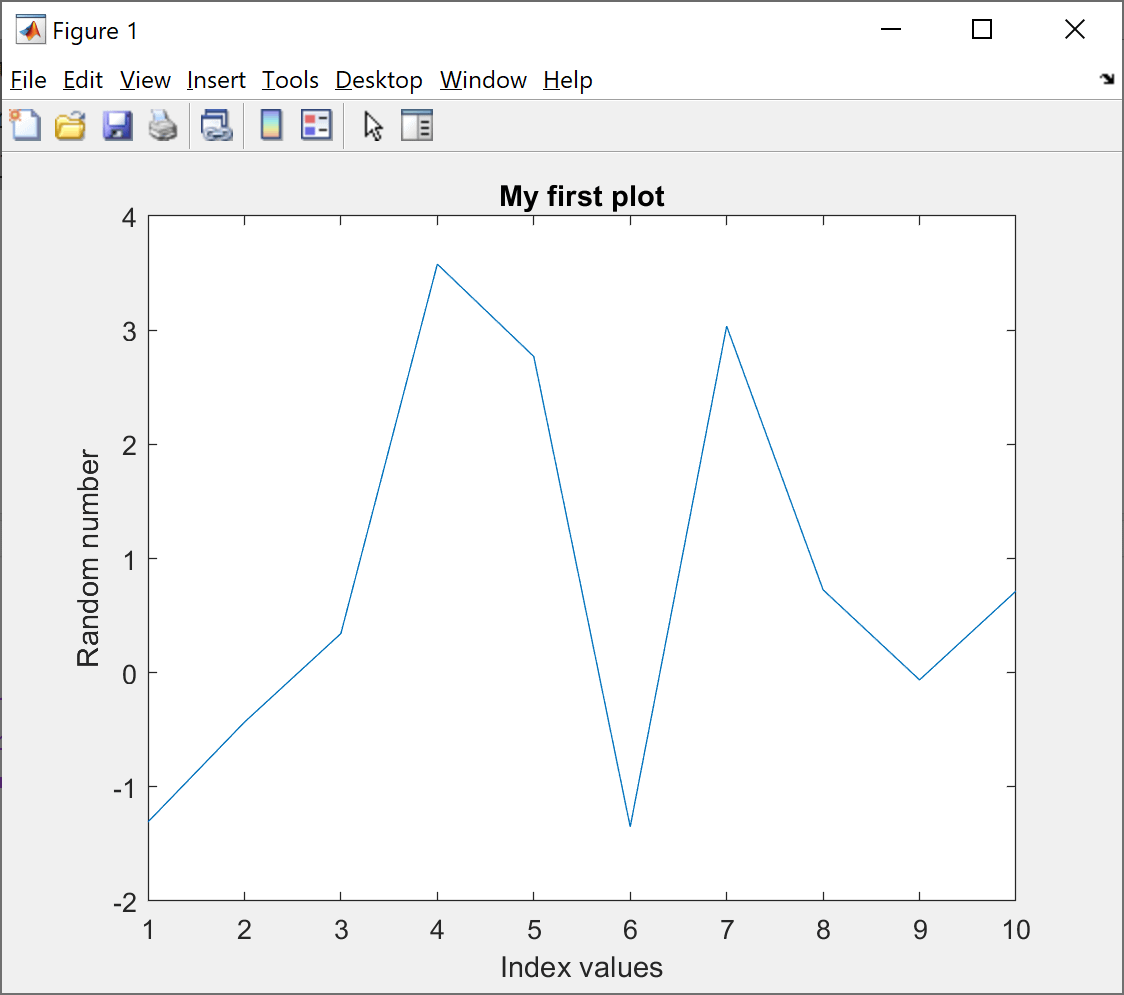The width and height of the screenshot is (1124, 995).
Task: Open the File menu
Action: click(27, 80)
